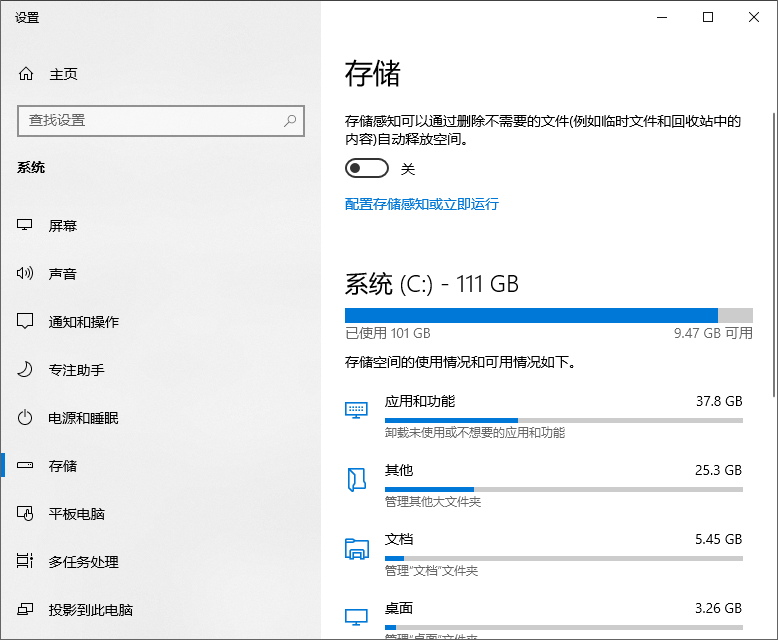Open 投影到此电脑 settings
778x640 pixels.
coord(161,609)
